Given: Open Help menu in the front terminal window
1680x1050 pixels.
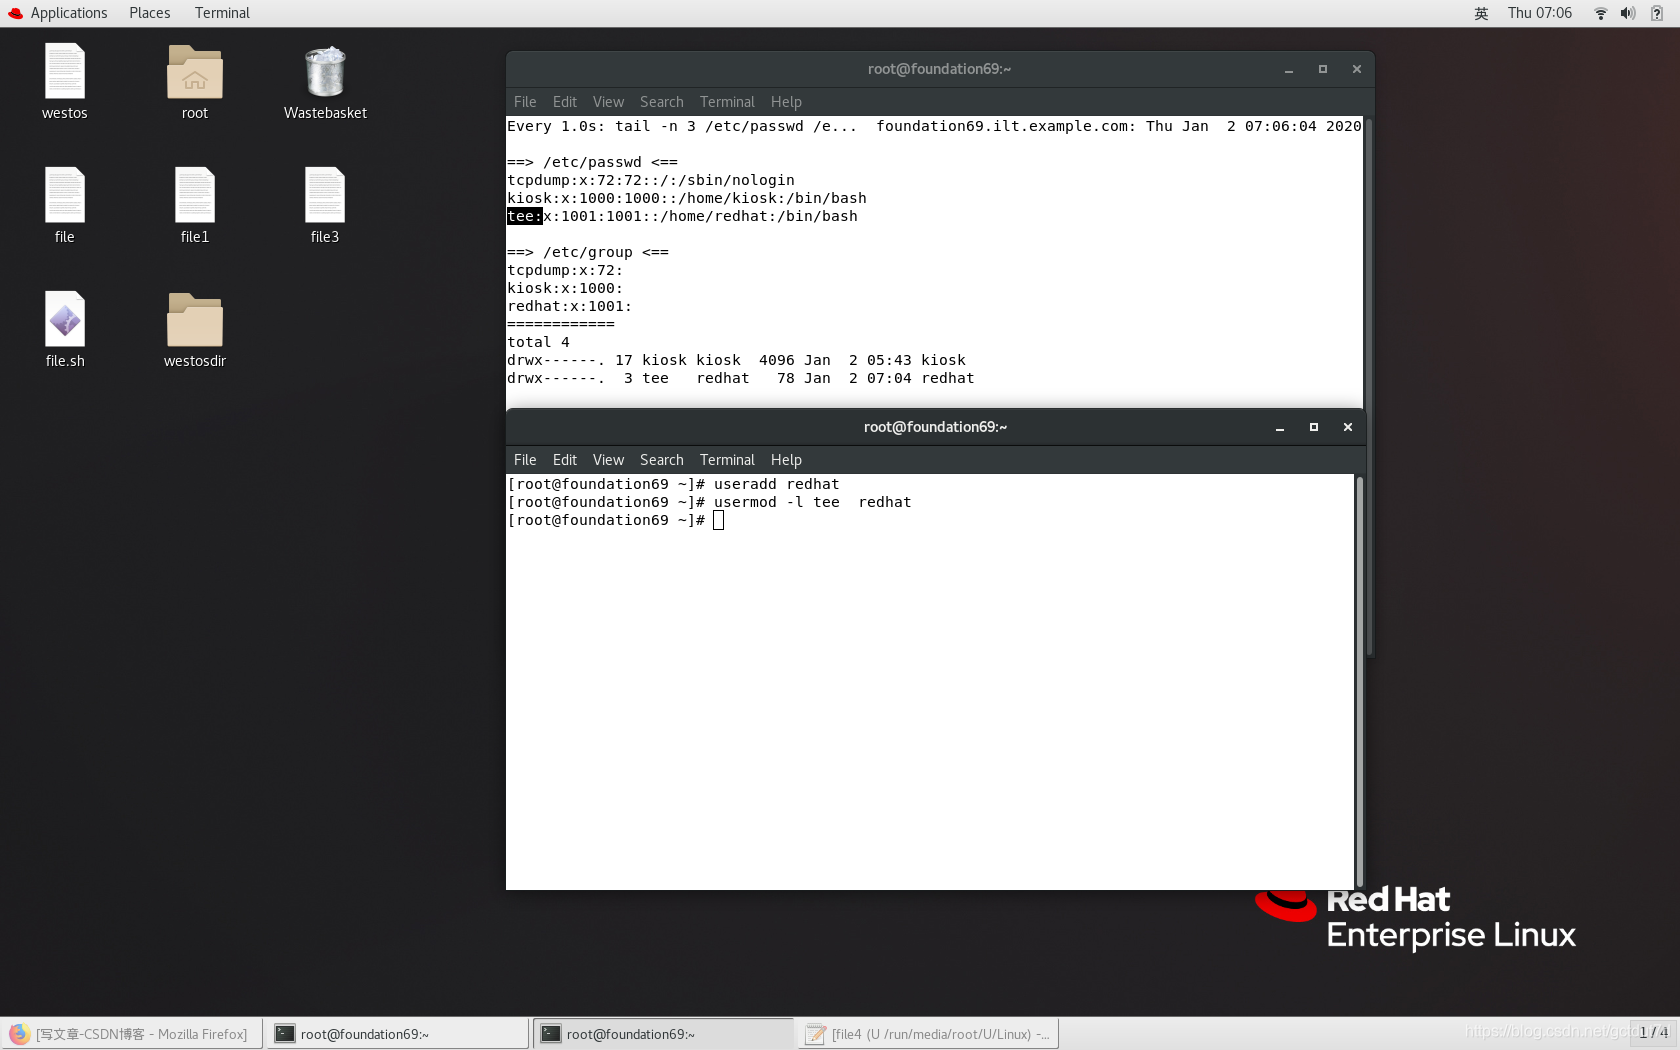Looking at the screenshot, I should pyautogui.click(x=786, y=460).
